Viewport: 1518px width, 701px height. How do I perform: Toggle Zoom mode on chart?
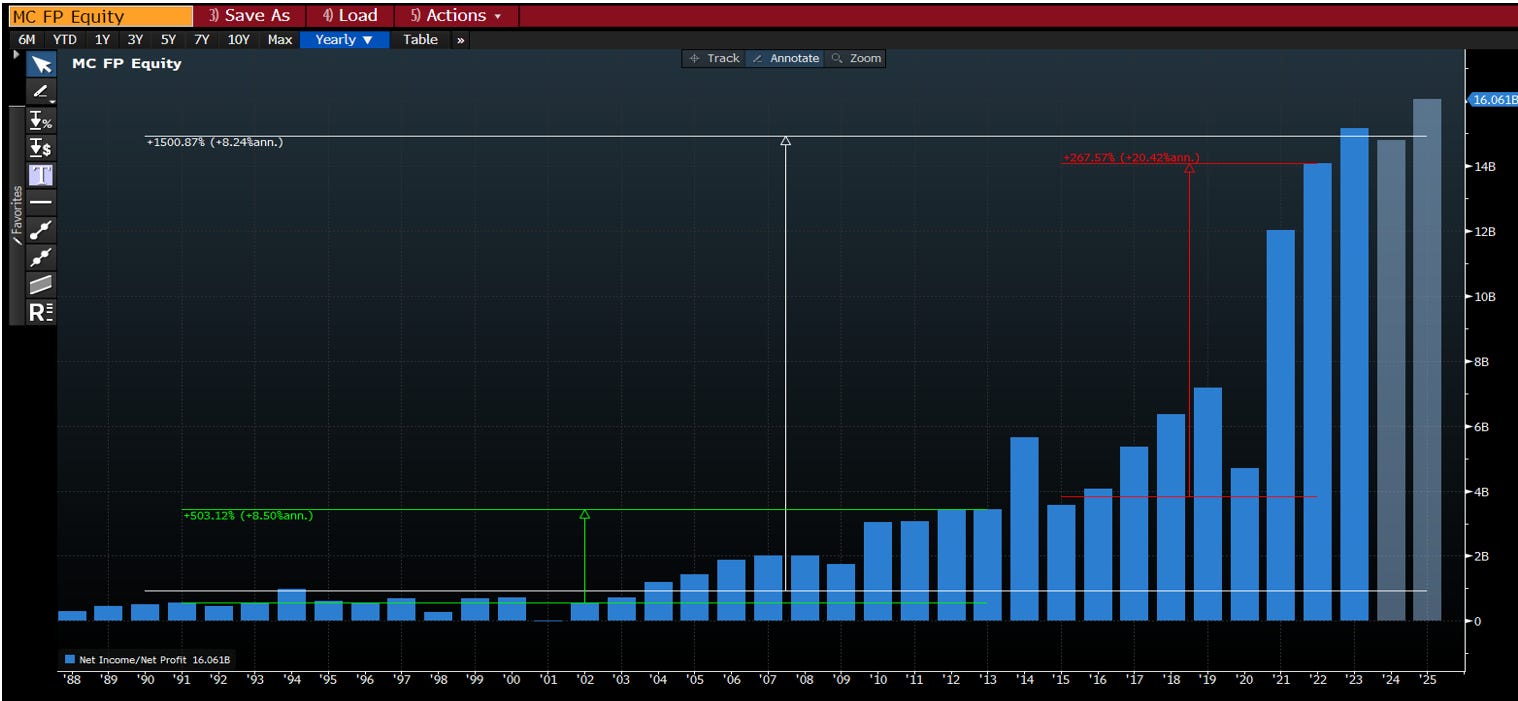pos(856,58)
